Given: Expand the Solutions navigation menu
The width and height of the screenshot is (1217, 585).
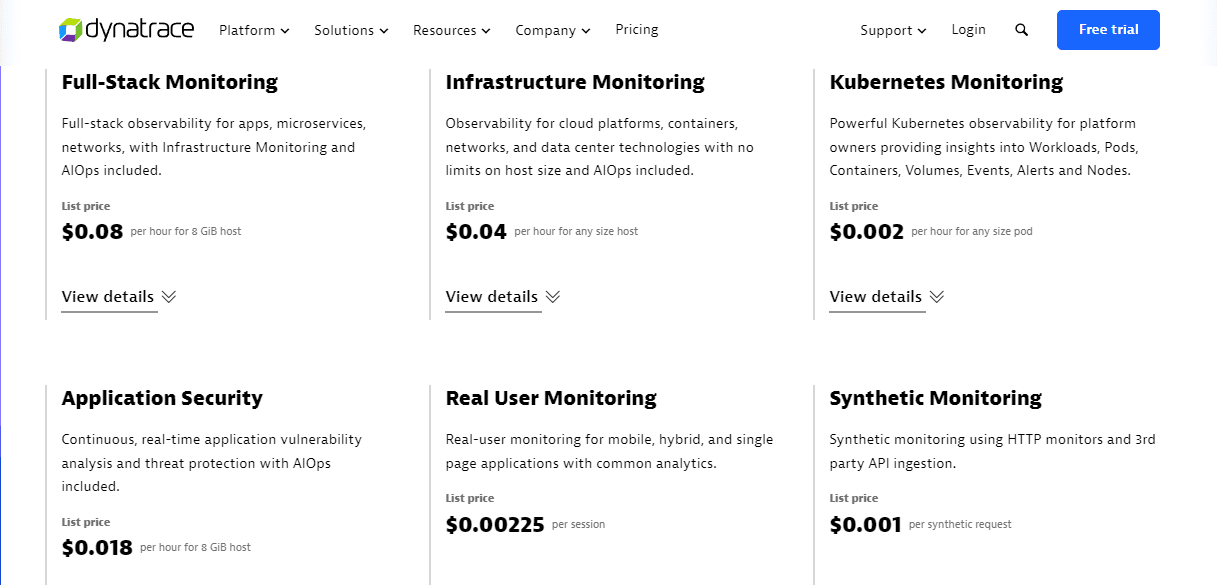Looking at the screenshot, I should 351,30.
